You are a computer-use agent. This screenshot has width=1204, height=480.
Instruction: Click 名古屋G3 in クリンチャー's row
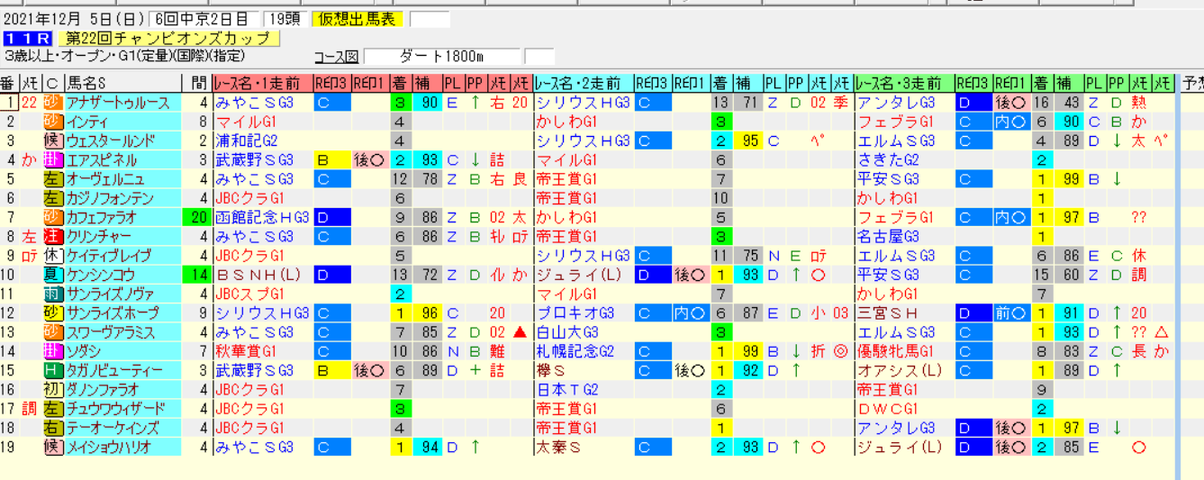click(887, 235)
